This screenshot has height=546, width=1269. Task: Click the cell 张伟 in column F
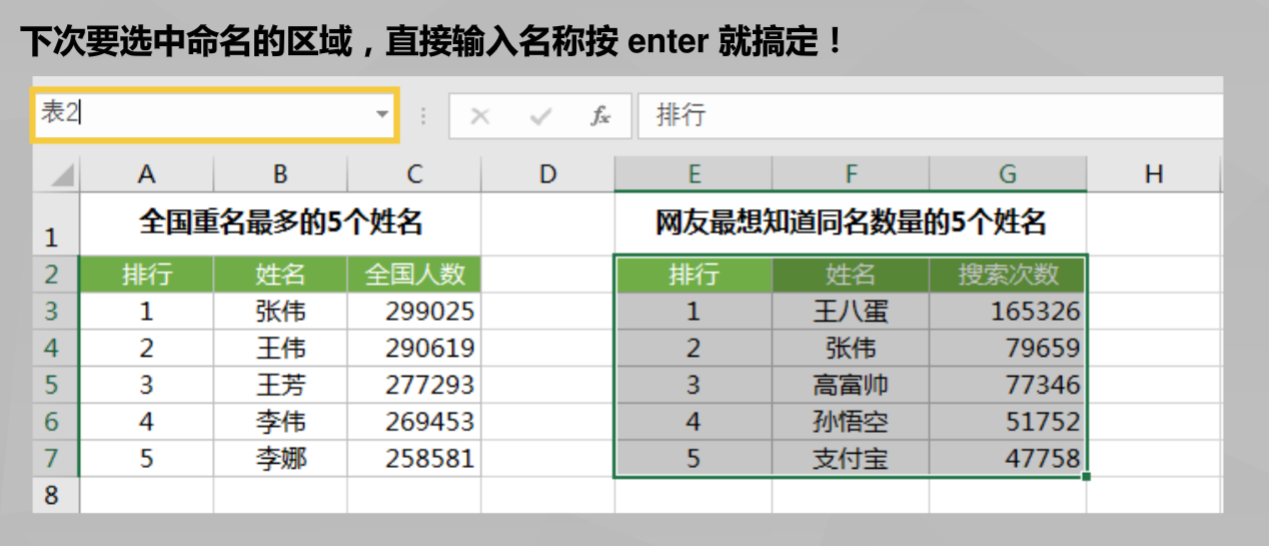(x=850, y=348)
